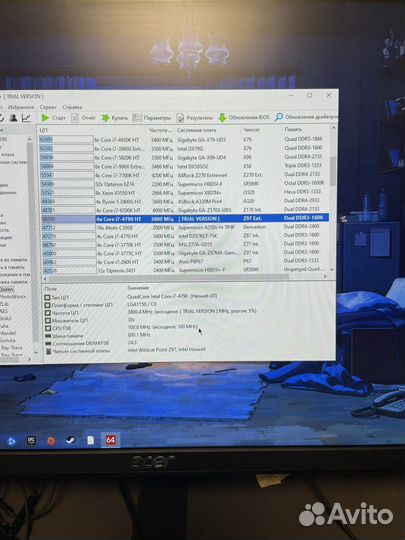Image resolution: width=405 pixels, height=540 pixels.
Task: Click the AIDA64 taskbar icon
Action: click(111, 440)
